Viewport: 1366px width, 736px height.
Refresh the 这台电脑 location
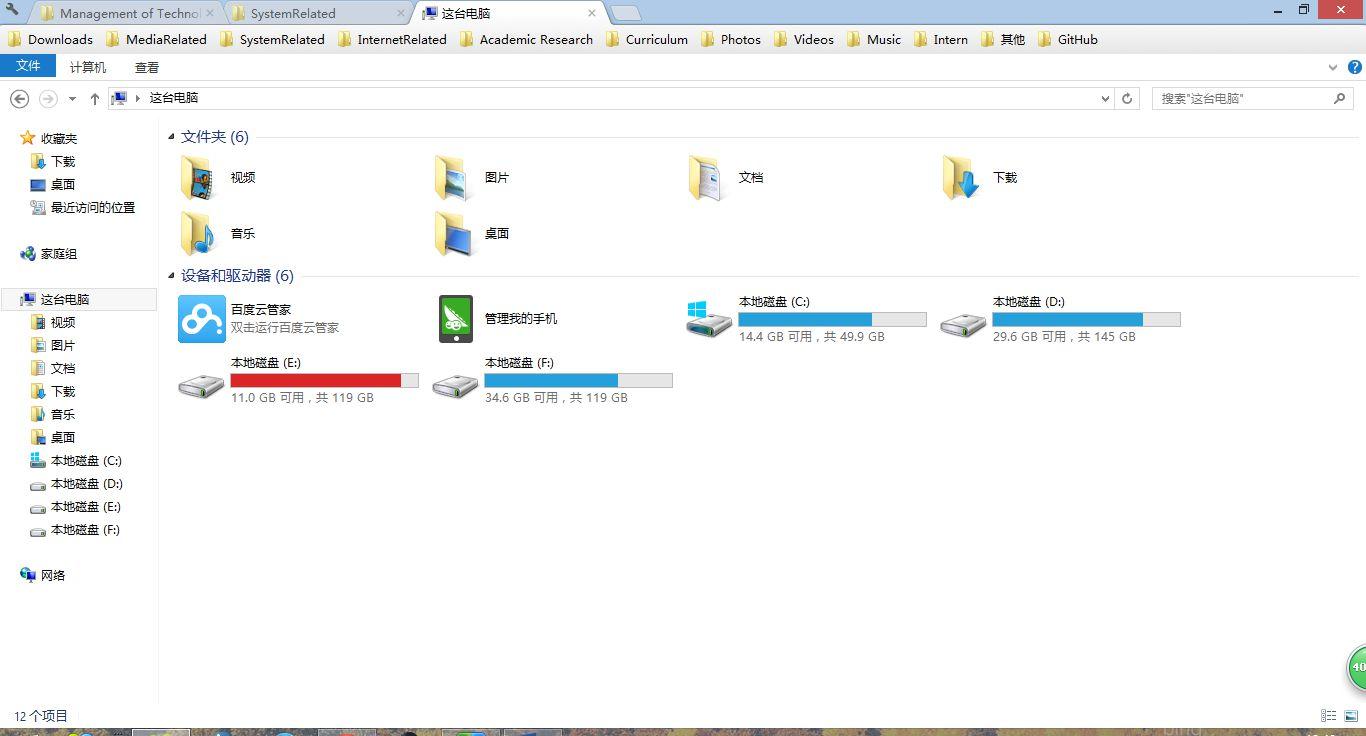1127,98
